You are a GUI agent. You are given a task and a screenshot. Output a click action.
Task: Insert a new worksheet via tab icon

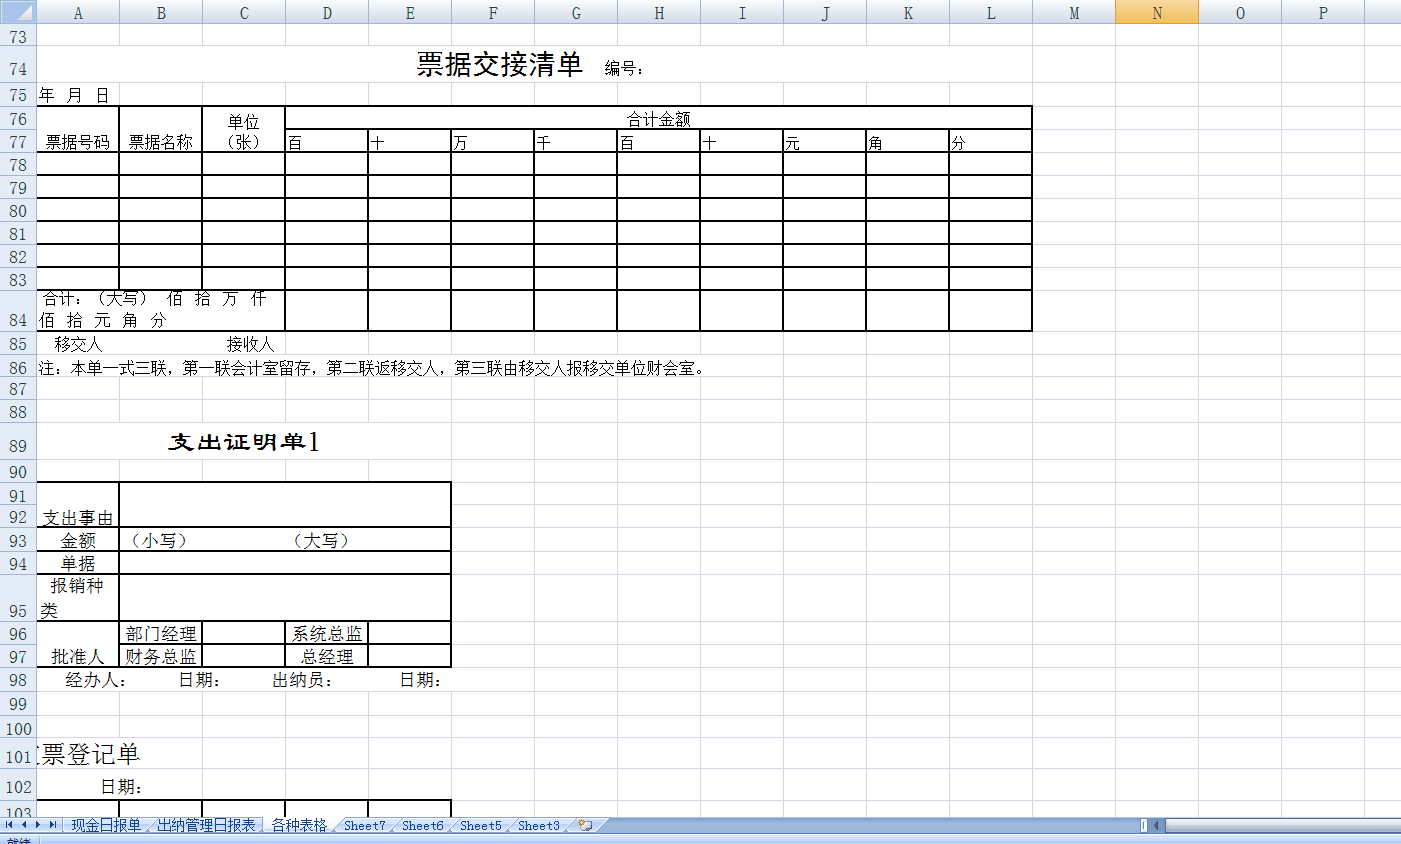tap(585, 825)
